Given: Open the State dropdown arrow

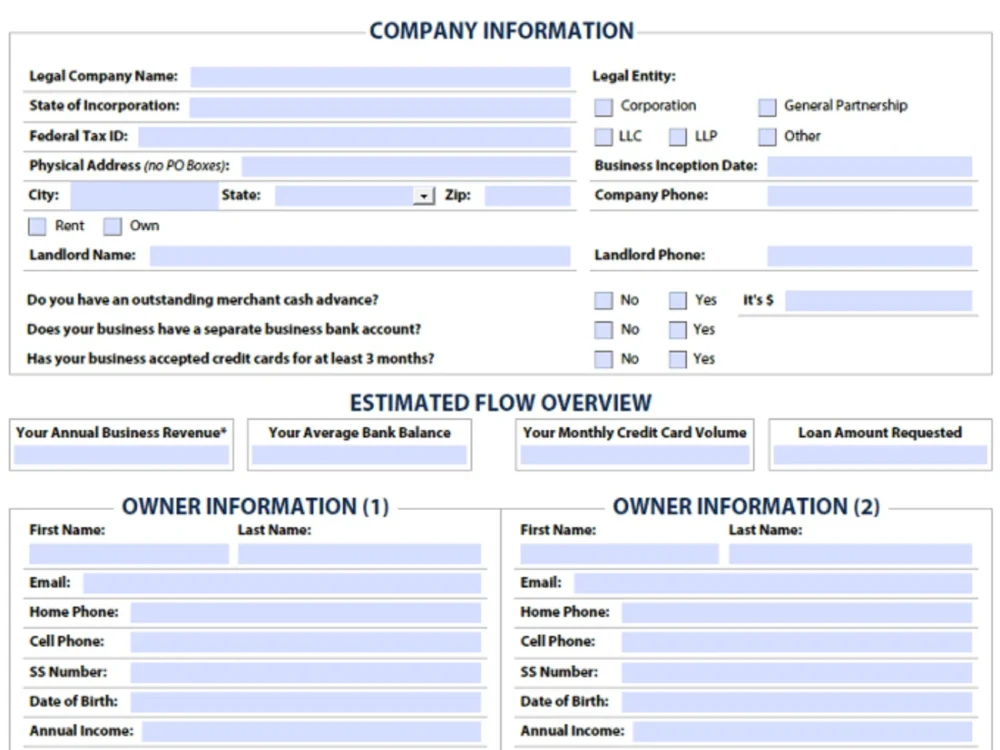Looking at the screenshot, I should [x=423, y=196].
